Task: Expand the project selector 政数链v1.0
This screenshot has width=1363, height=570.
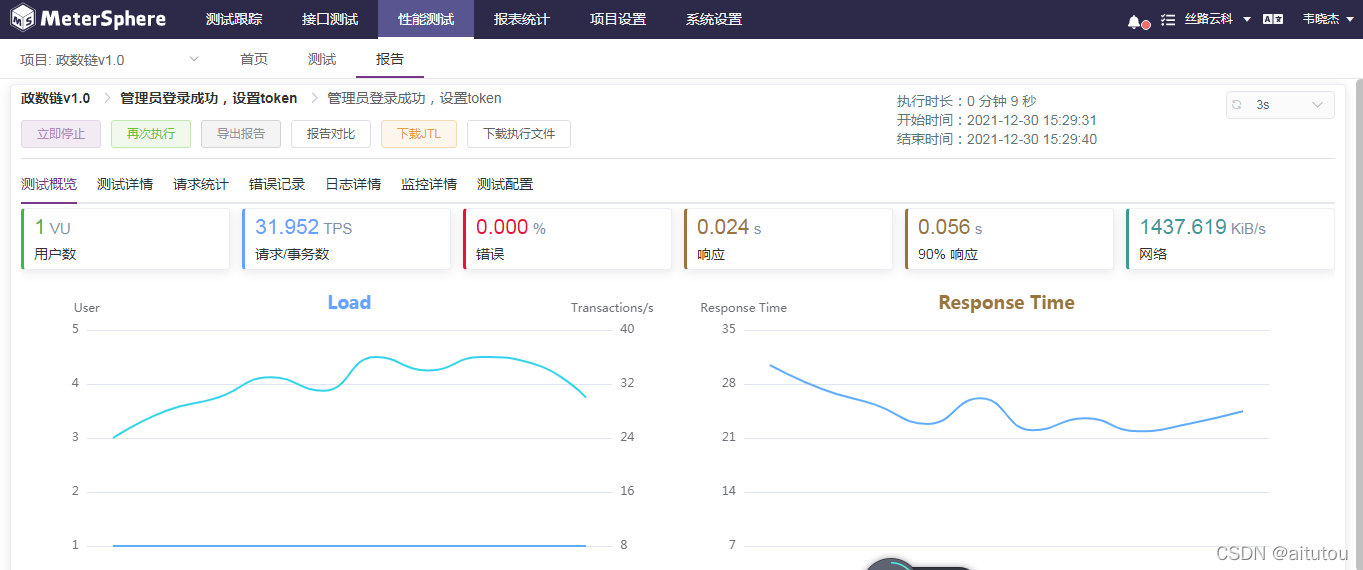Action: pyautogui.click(x=110, y=59)
